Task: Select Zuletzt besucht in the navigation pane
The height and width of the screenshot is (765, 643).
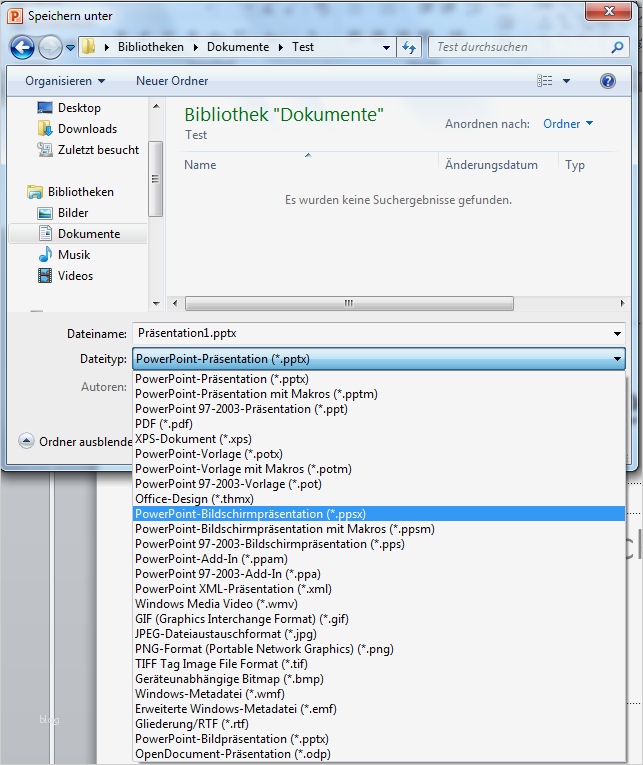Action: tap(98, 150)
